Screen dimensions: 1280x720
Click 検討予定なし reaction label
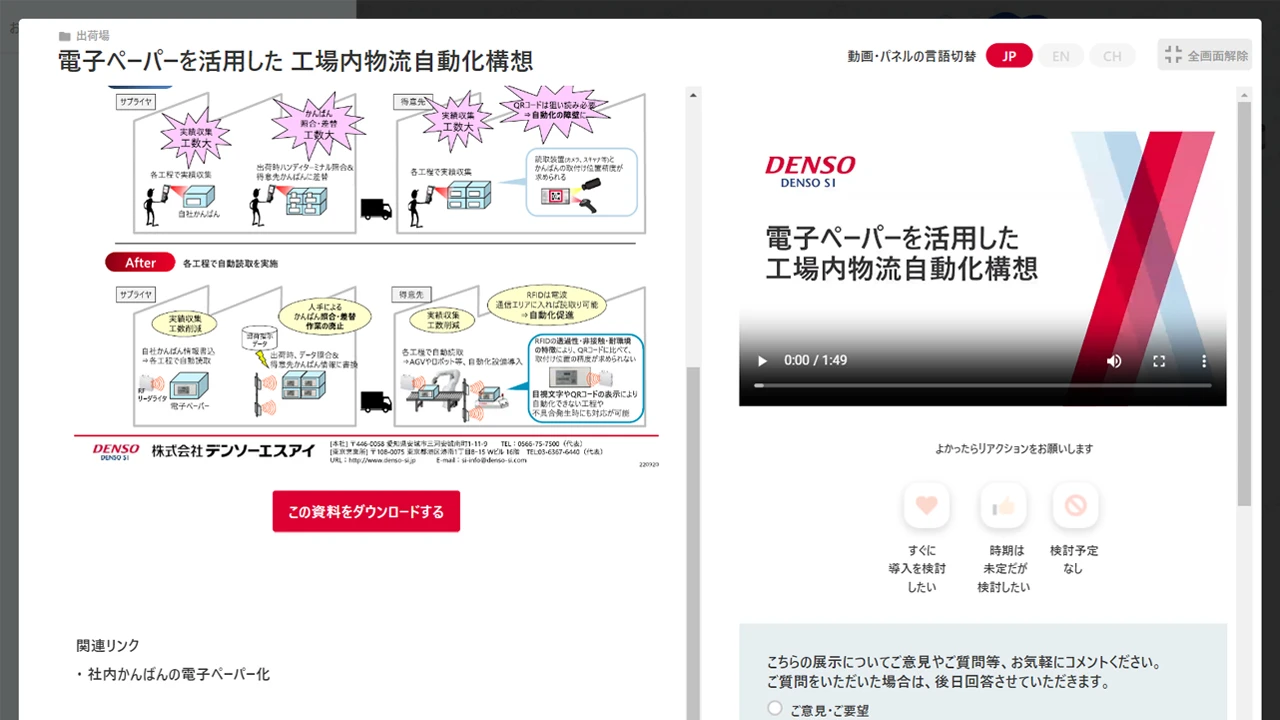(1074, 560)
